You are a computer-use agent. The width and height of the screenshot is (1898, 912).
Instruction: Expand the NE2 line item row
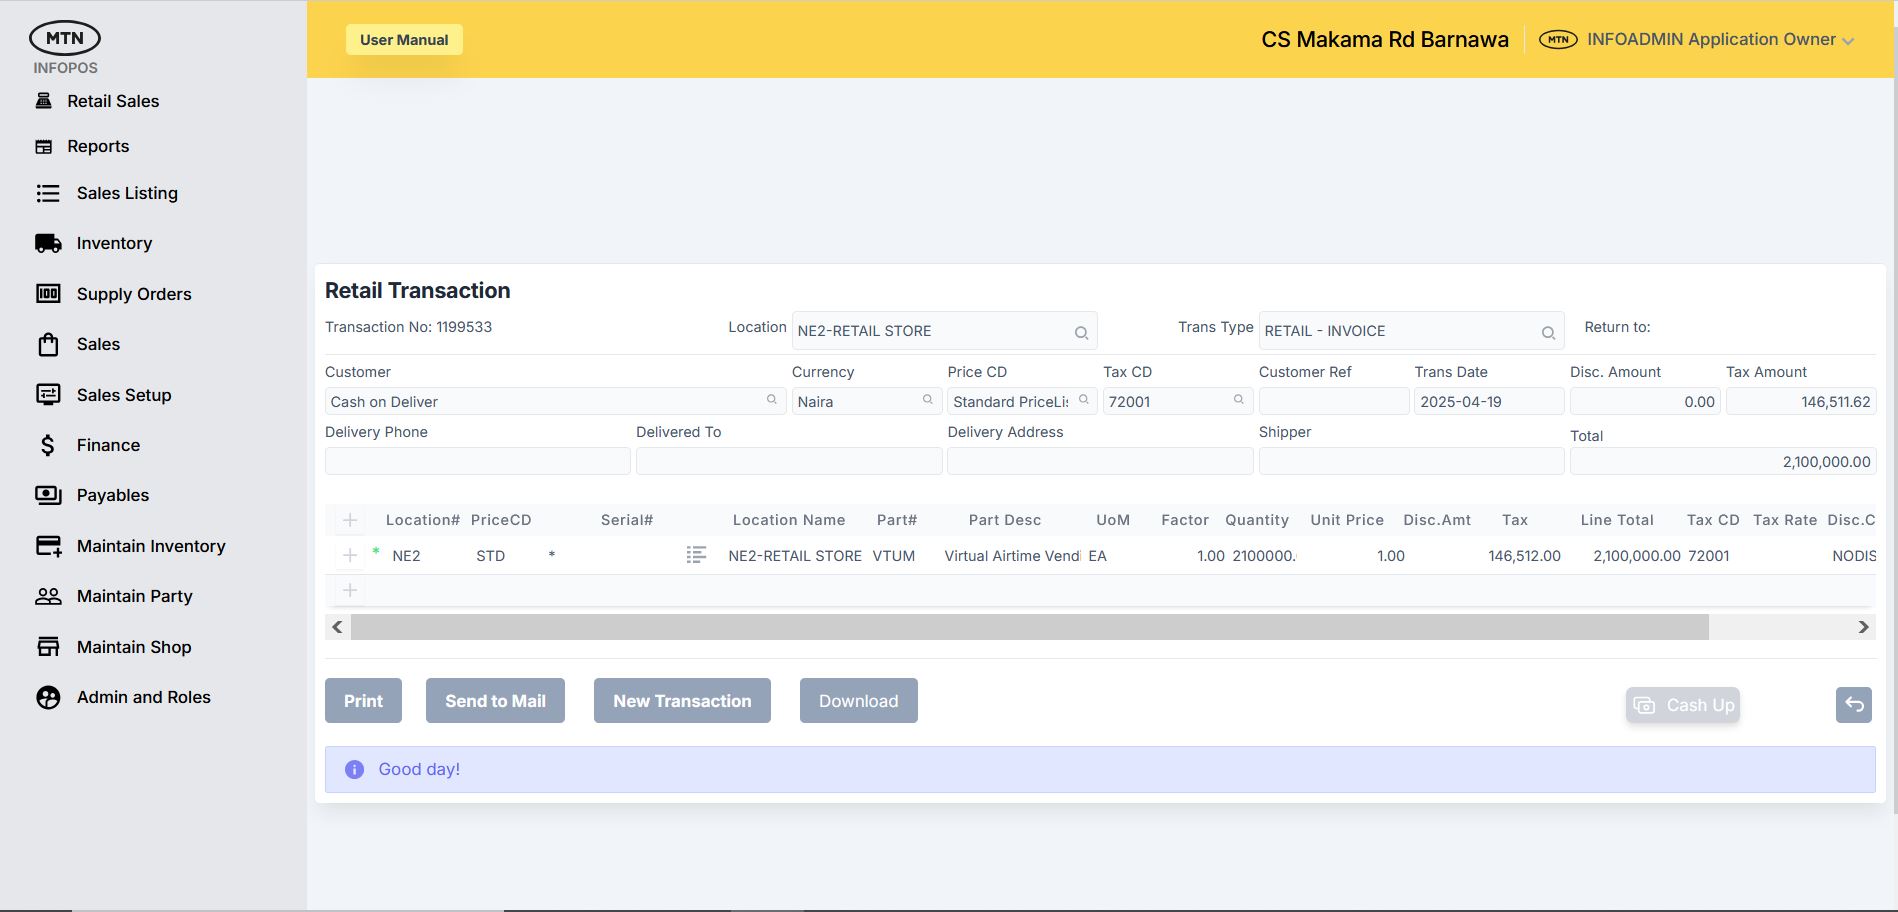pyautogui.click(x=350, y=555)
